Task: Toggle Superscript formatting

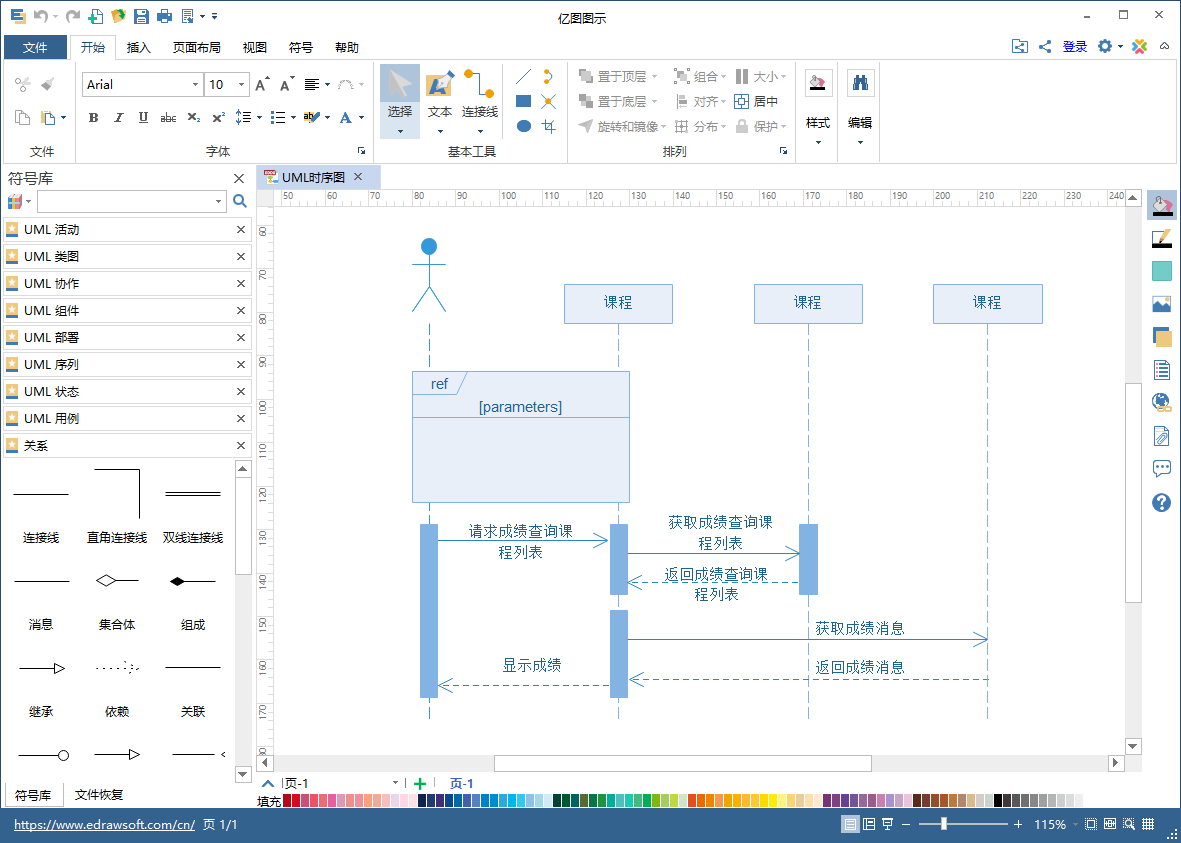Action: click(x=218, y=118)
